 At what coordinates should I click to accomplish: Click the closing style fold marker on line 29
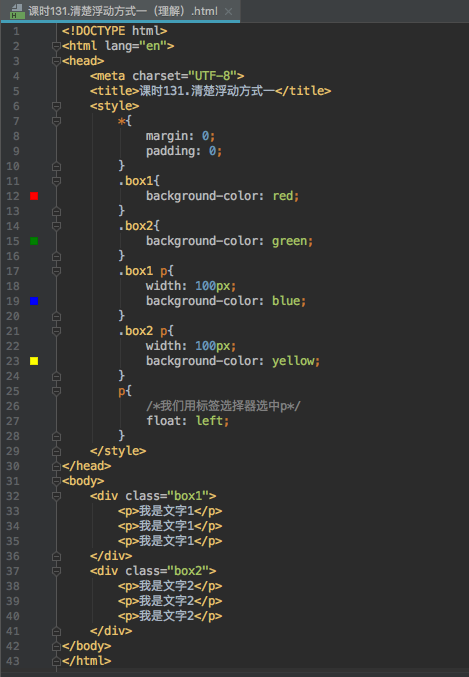56,451
